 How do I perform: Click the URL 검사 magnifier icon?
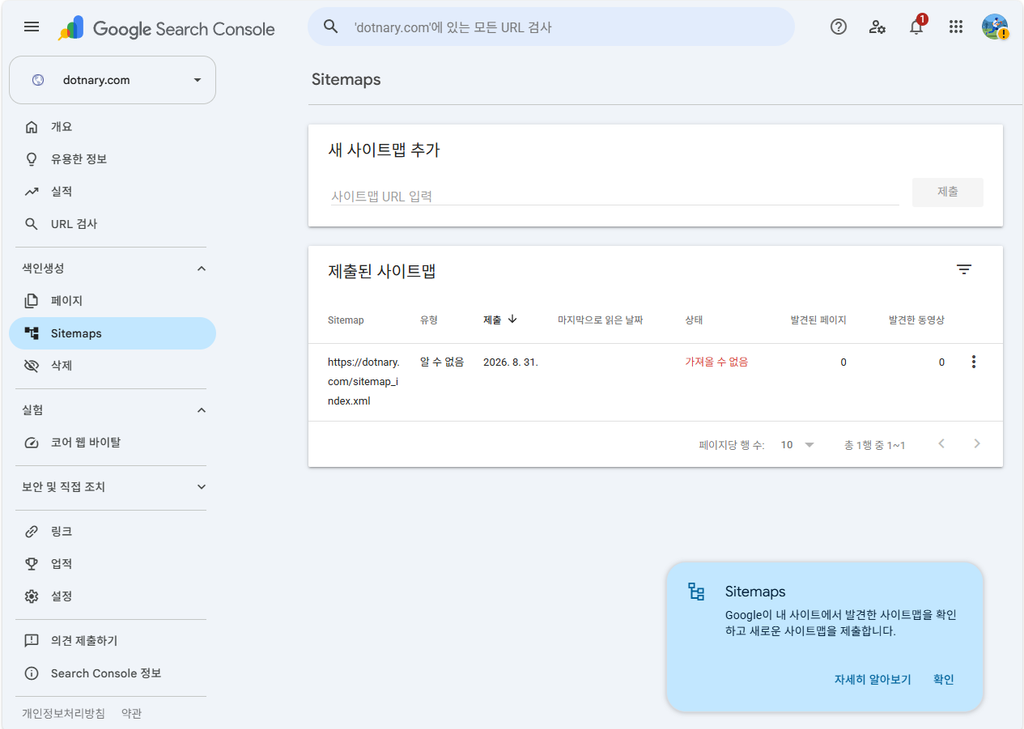pos(31,224)
